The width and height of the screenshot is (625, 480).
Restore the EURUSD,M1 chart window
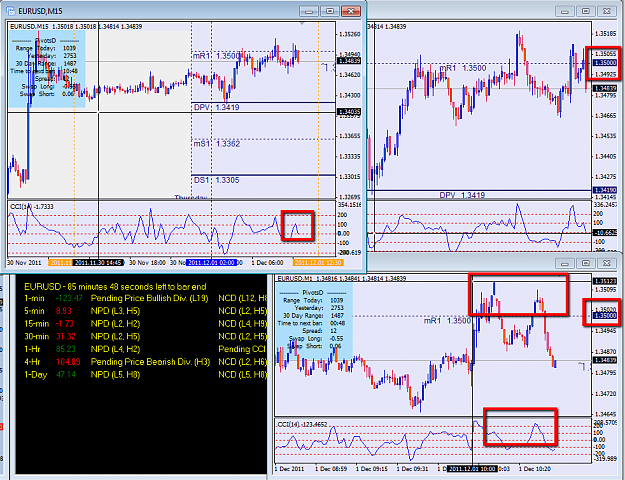(x=586, y=263)
